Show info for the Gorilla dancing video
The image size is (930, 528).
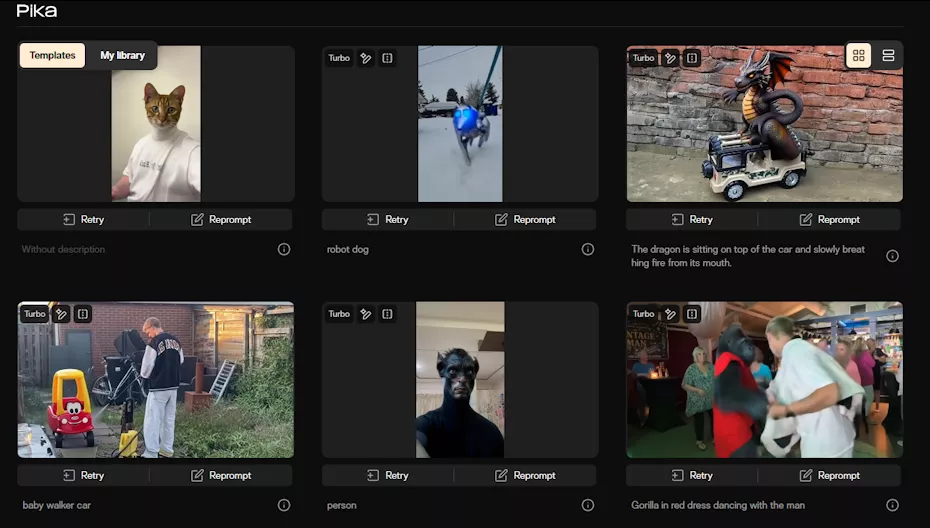[x=892, y=505]
